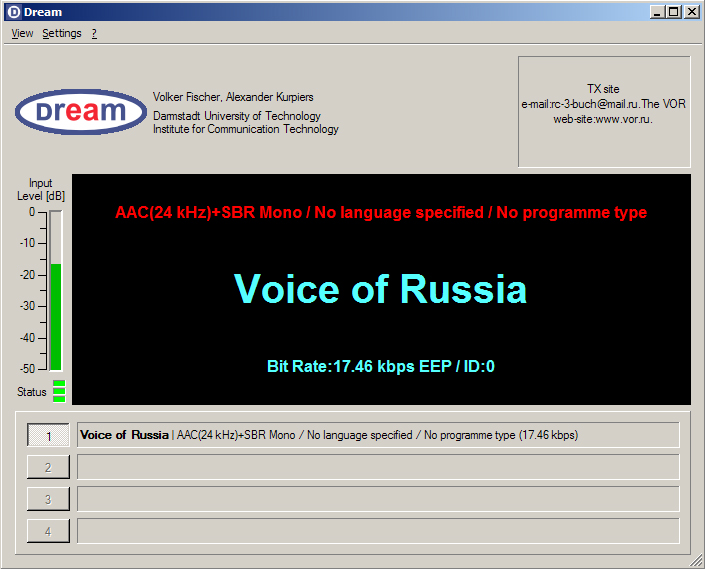
Task: Open the ? help menu
Action: tap(94, 33)
